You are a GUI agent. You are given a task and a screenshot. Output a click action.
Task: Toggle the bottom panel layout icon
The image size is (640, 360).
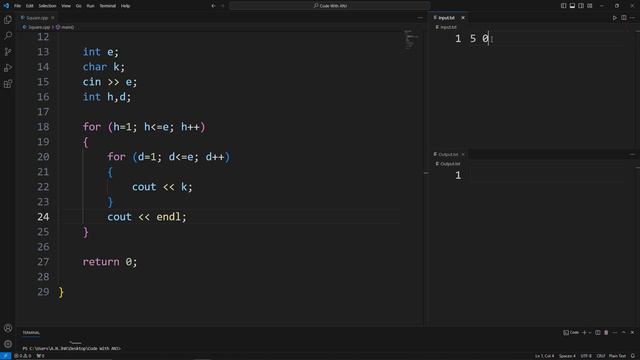572,6
